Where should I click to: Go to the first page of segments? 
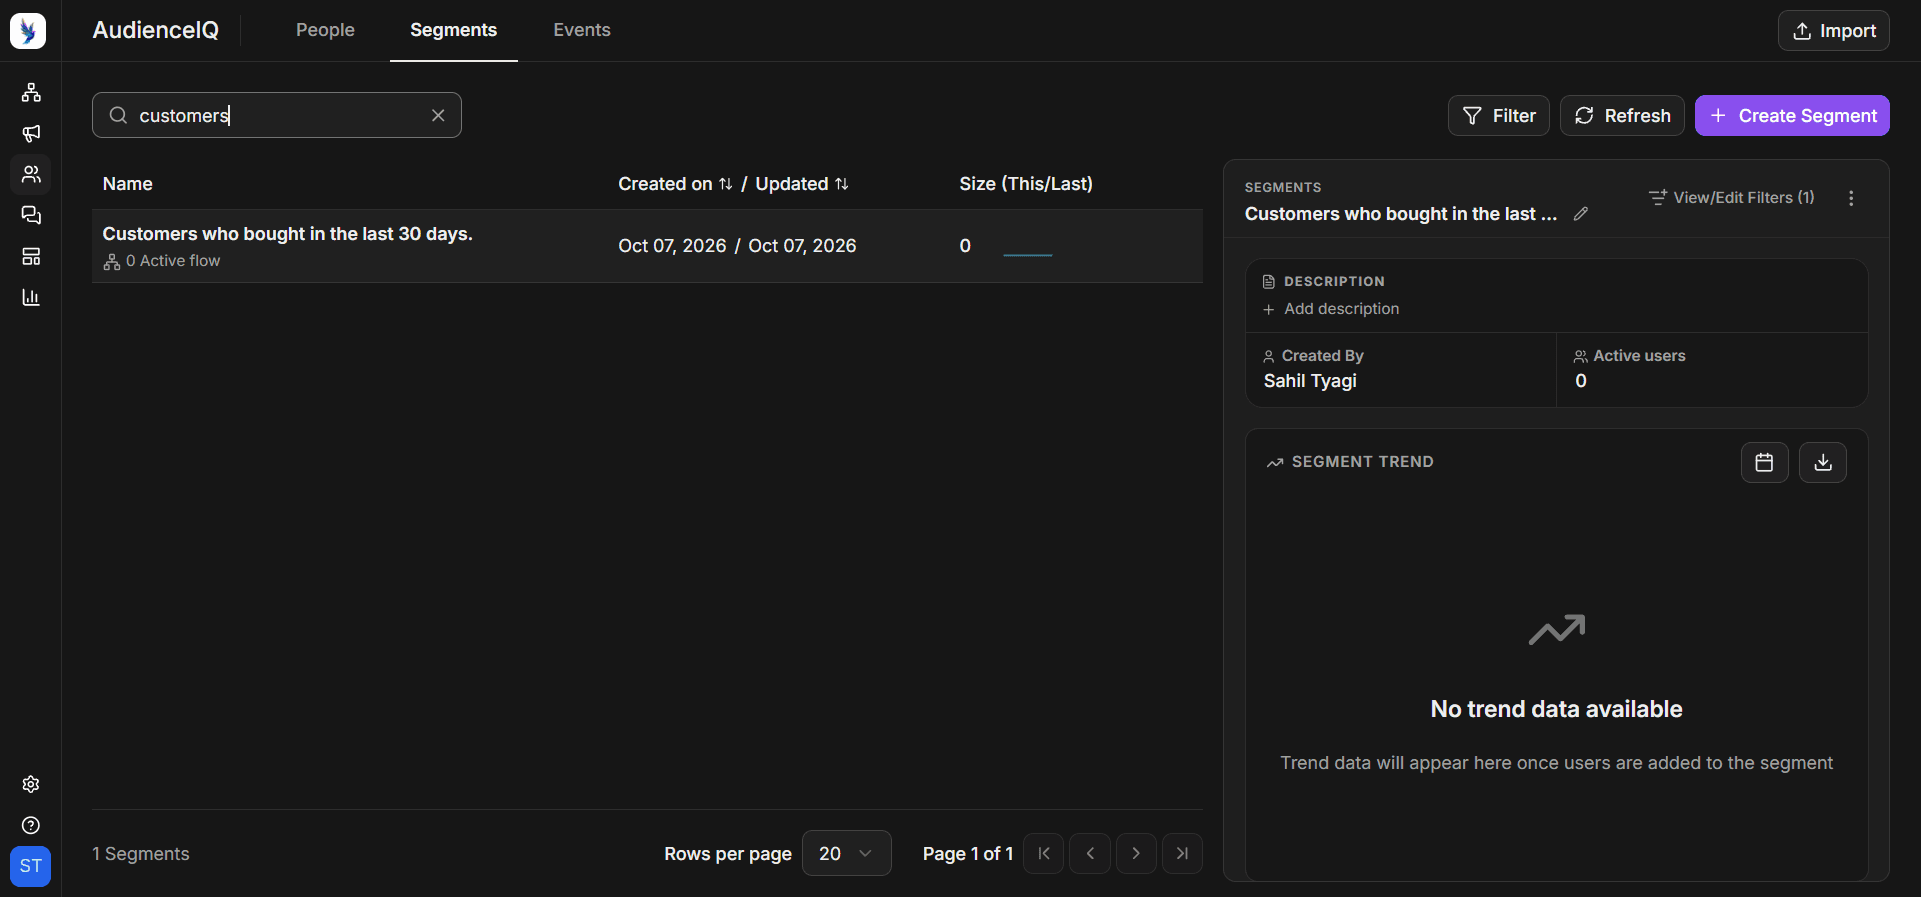point(1043,853)
